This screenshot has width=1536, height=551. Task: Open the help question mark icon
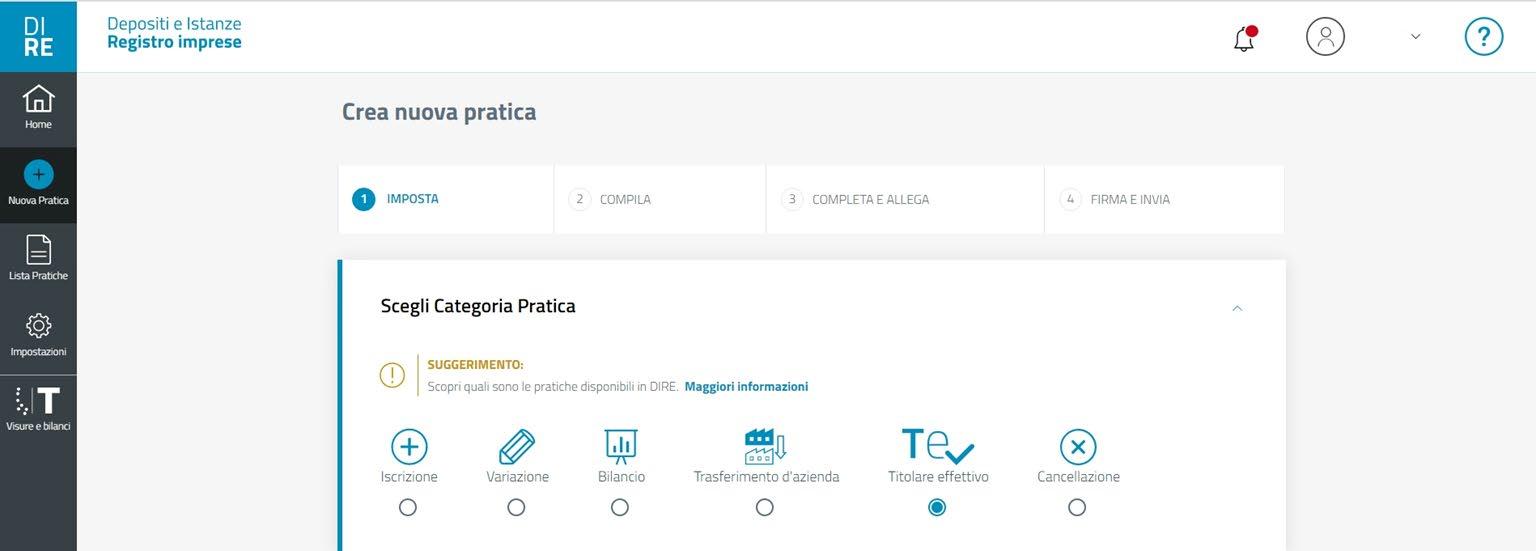click(x=1483, y=37)
